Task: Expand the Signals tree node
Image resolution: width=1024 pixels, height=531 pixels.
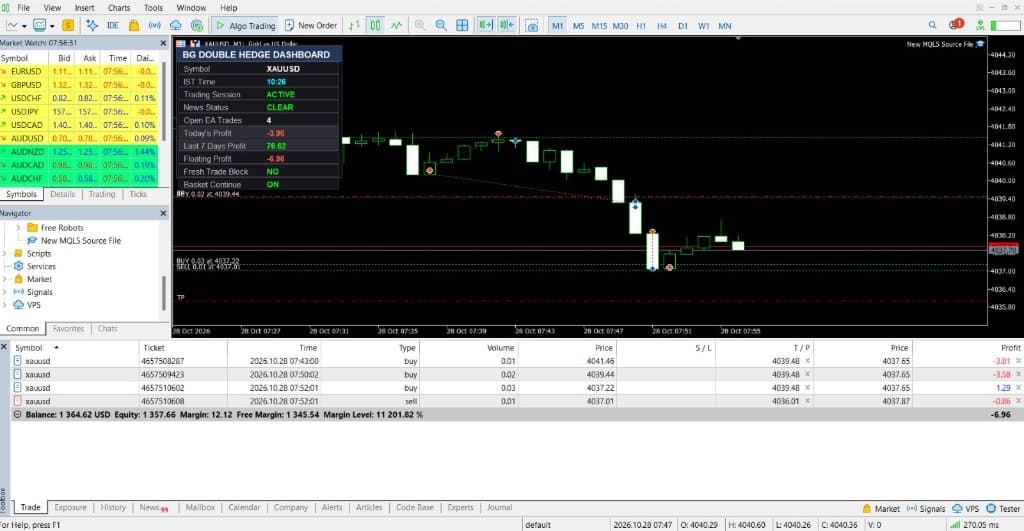Action: pyautogui.click(x=5, y=292)
